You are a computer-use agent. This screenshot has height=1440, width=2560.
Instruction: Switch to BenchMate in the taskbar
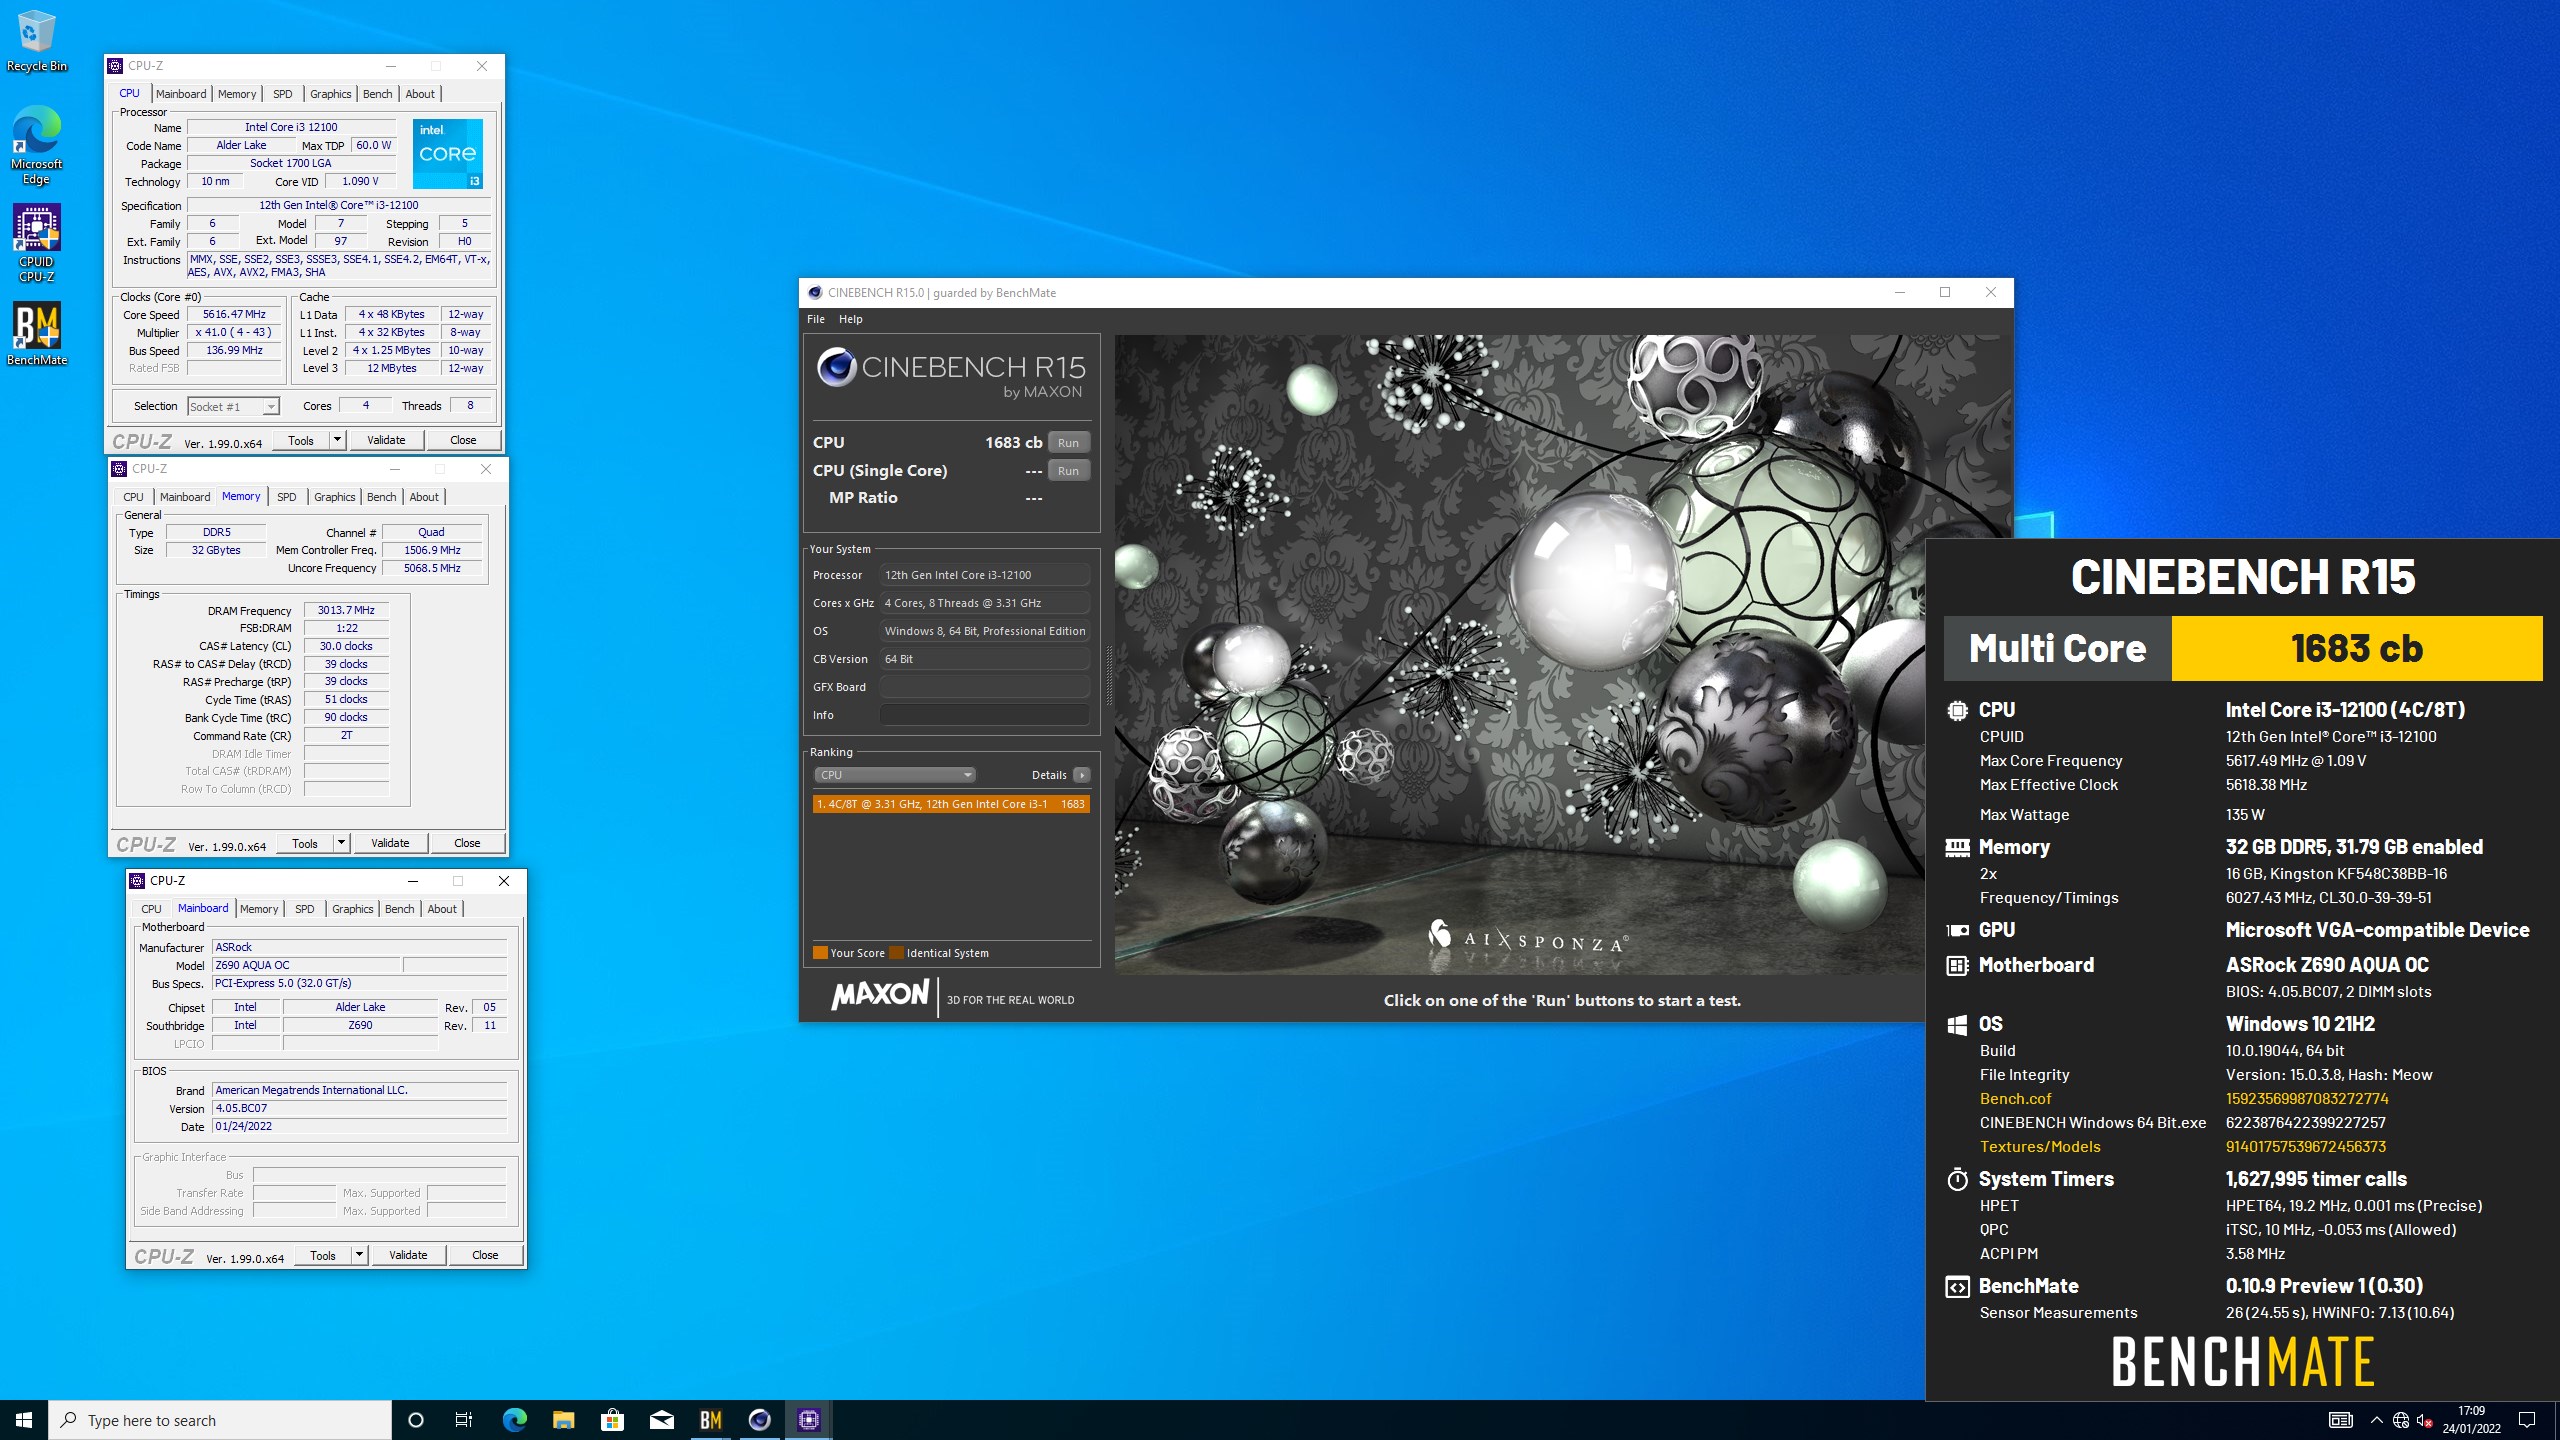(710, 1420)
